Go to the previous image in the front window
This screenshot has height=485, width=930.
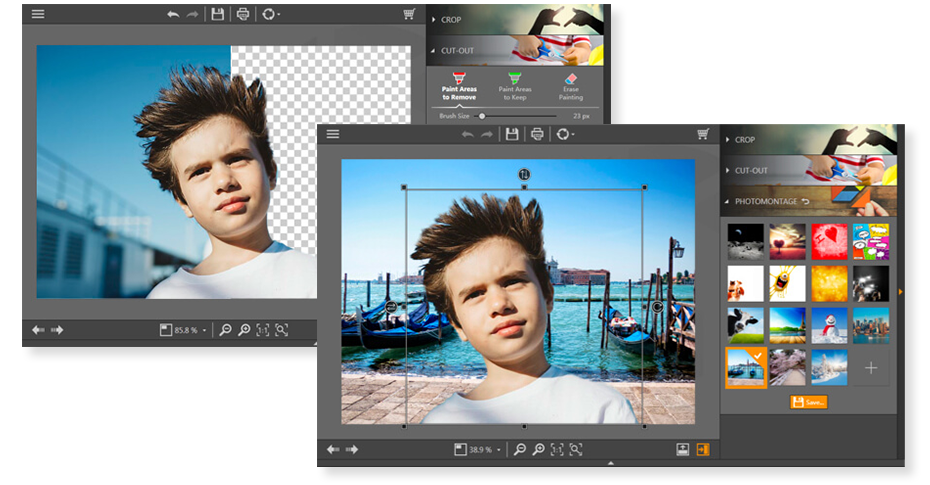[x=333, y=449]
